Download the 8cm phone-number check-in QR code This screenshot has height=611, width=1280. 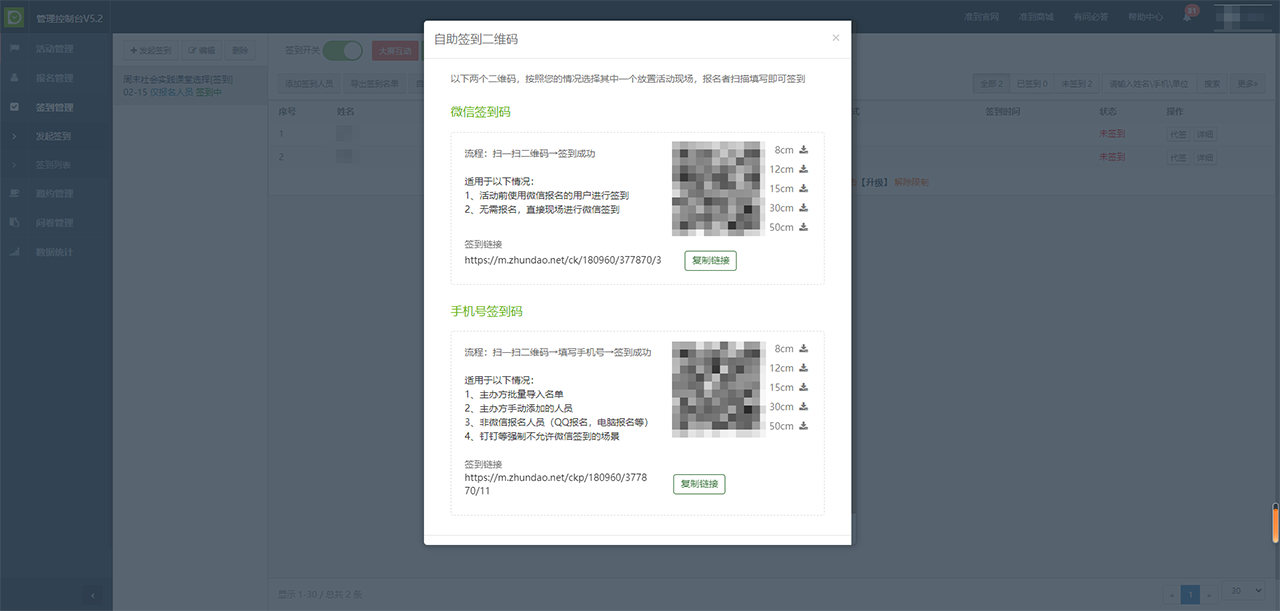click(x=804, y=349)
